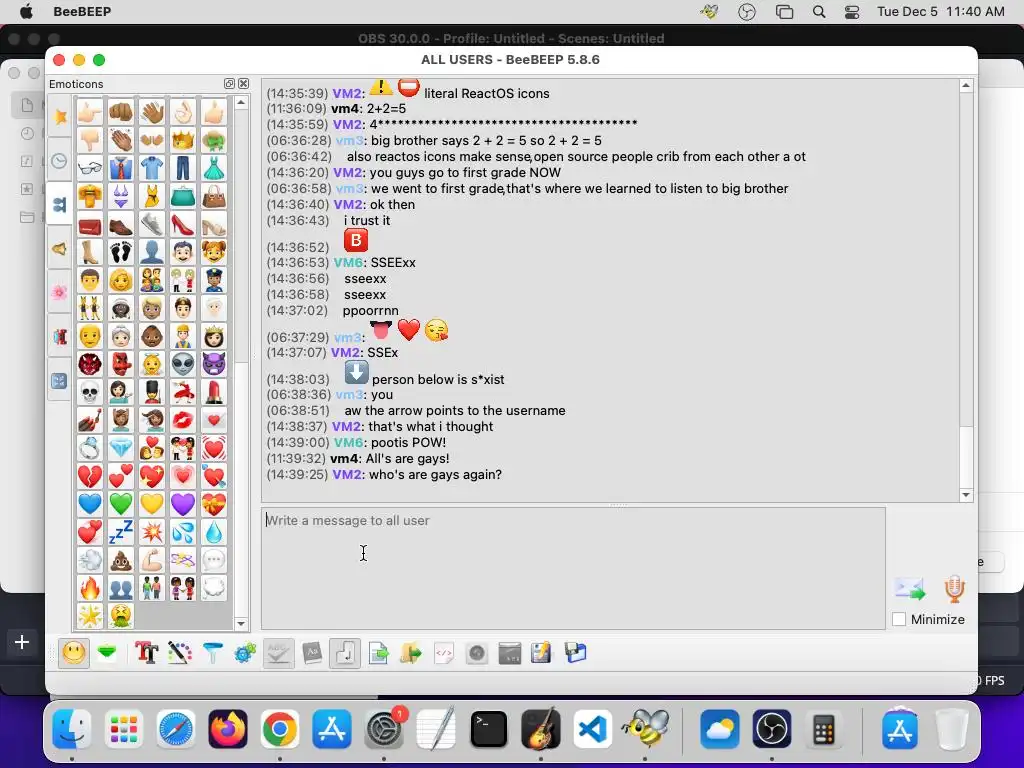The image size is (1024, 768).
Task: Open the red car places emoticon tab
Action: pyautogui.click(x=59, y=337)
